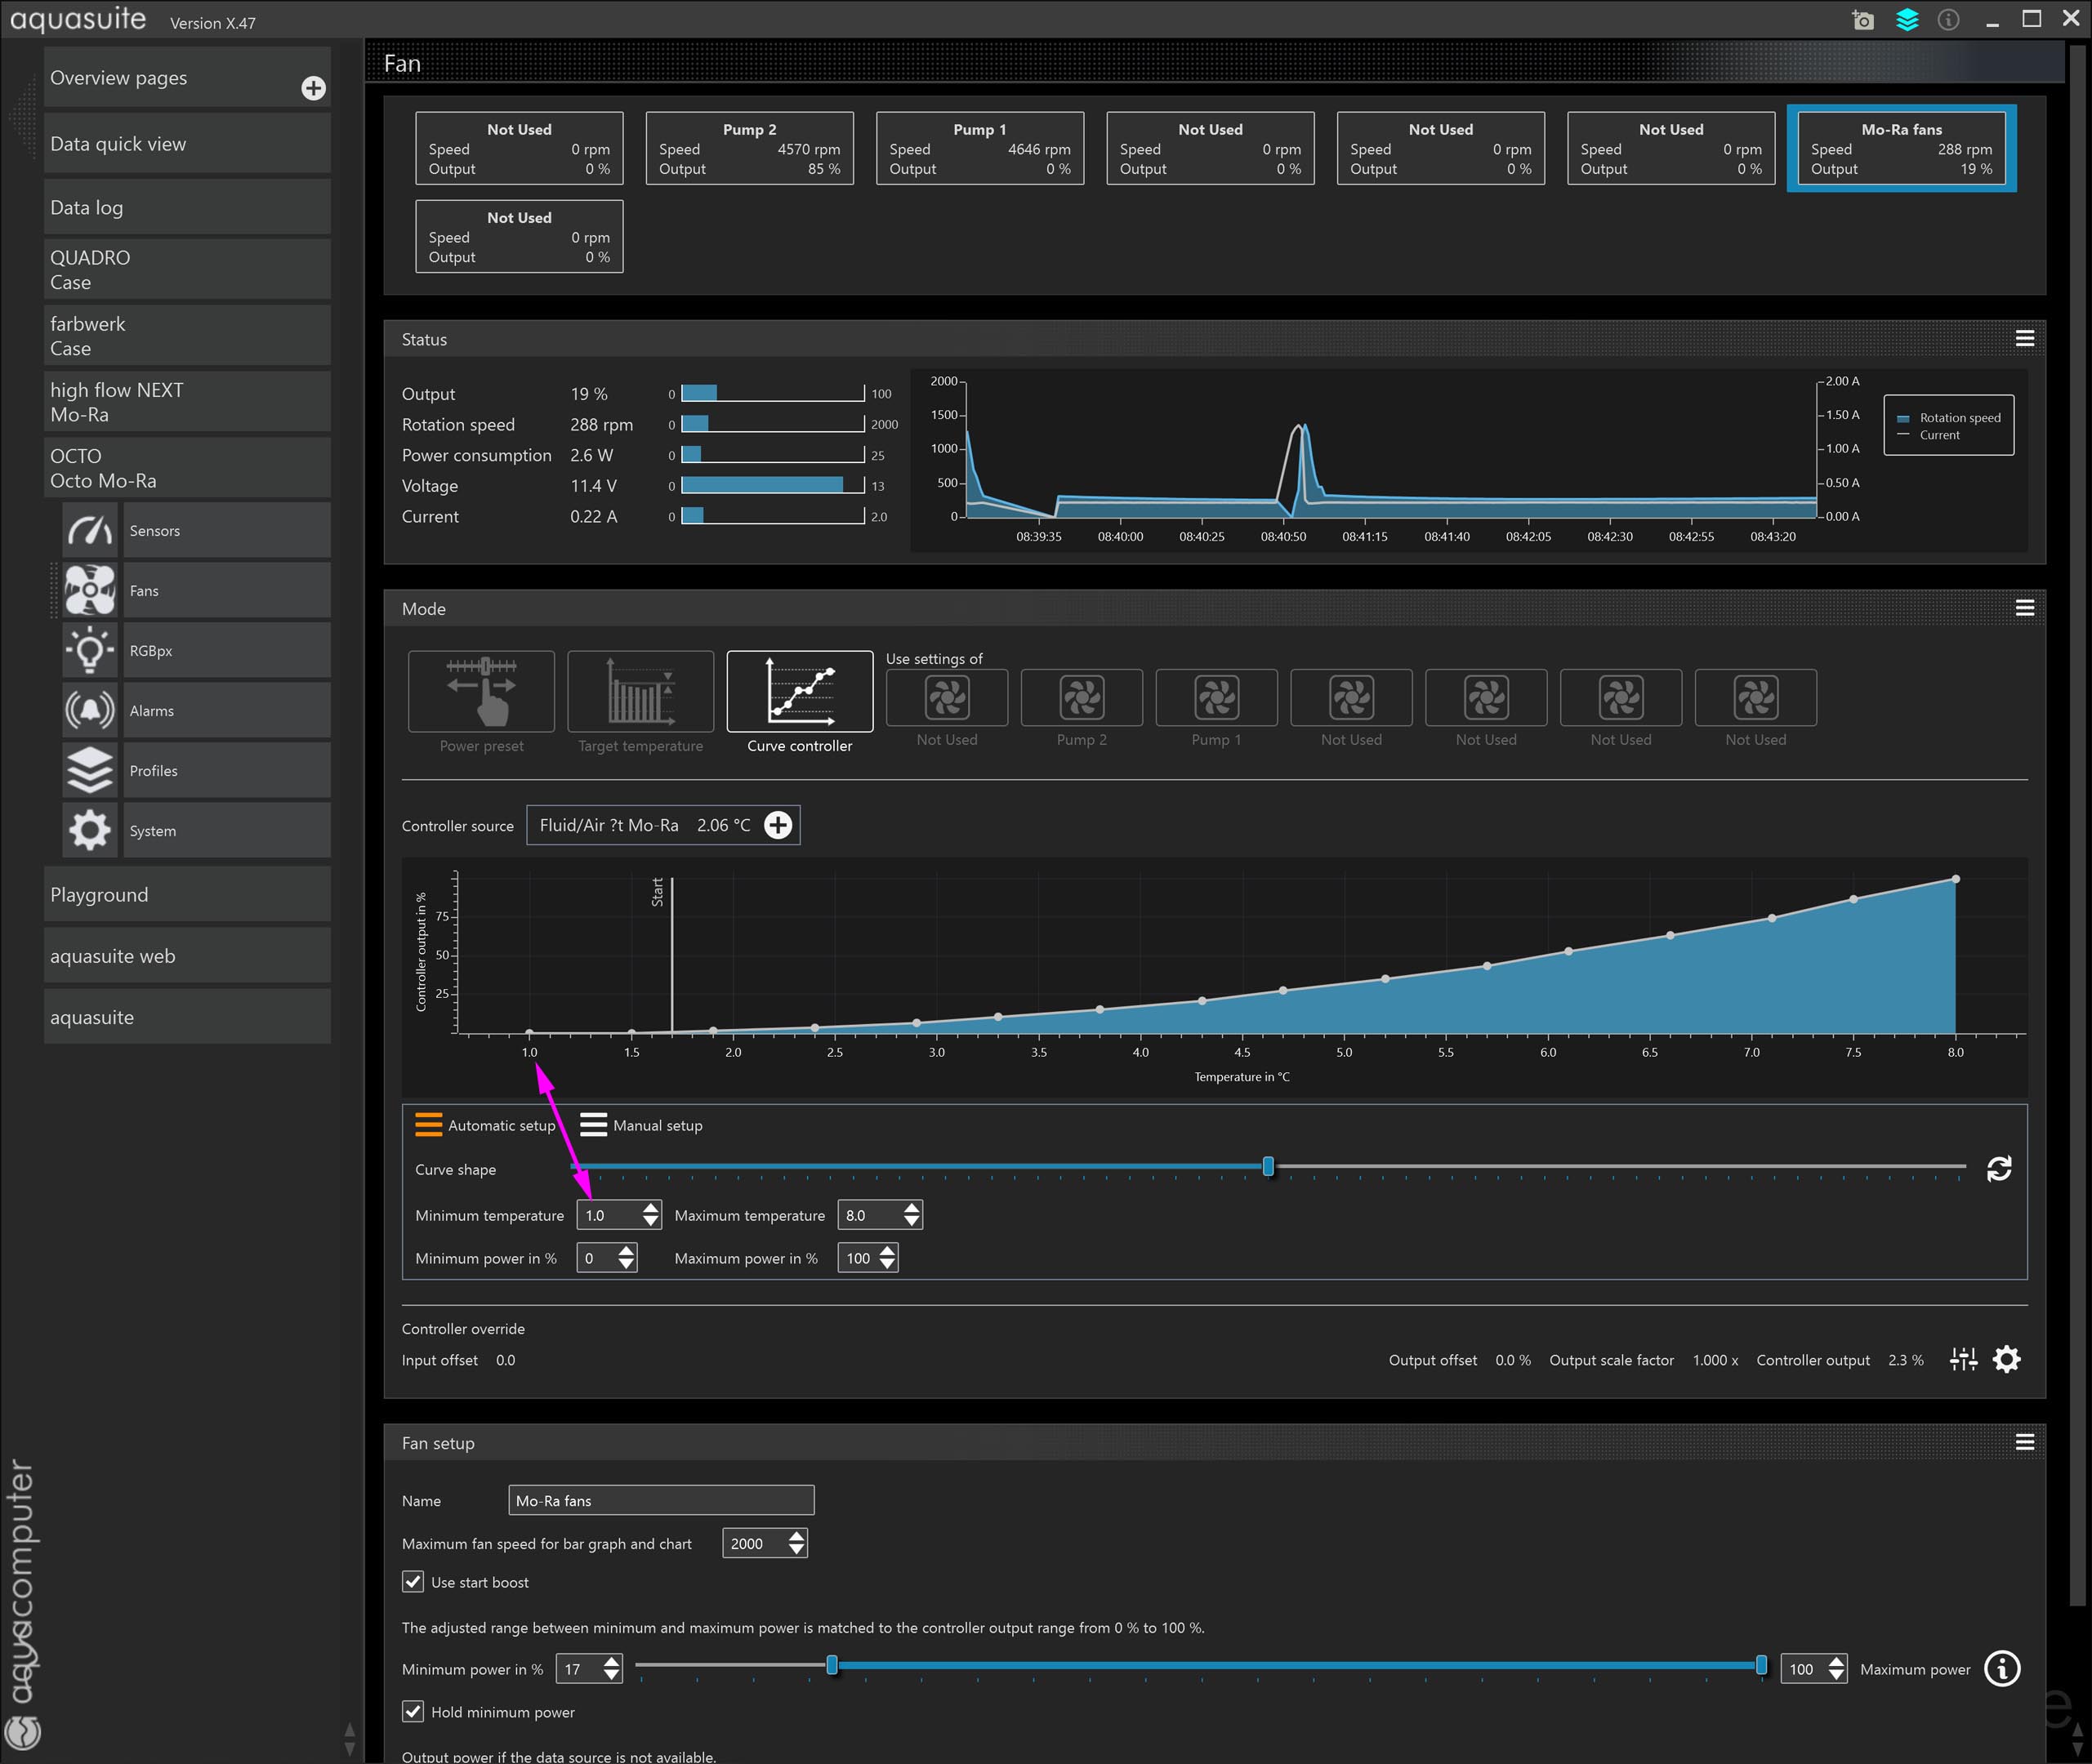Open the Status panel hamburger menu
The width and height of the screenshot is (2092, 1764).
coord(2024,339)
